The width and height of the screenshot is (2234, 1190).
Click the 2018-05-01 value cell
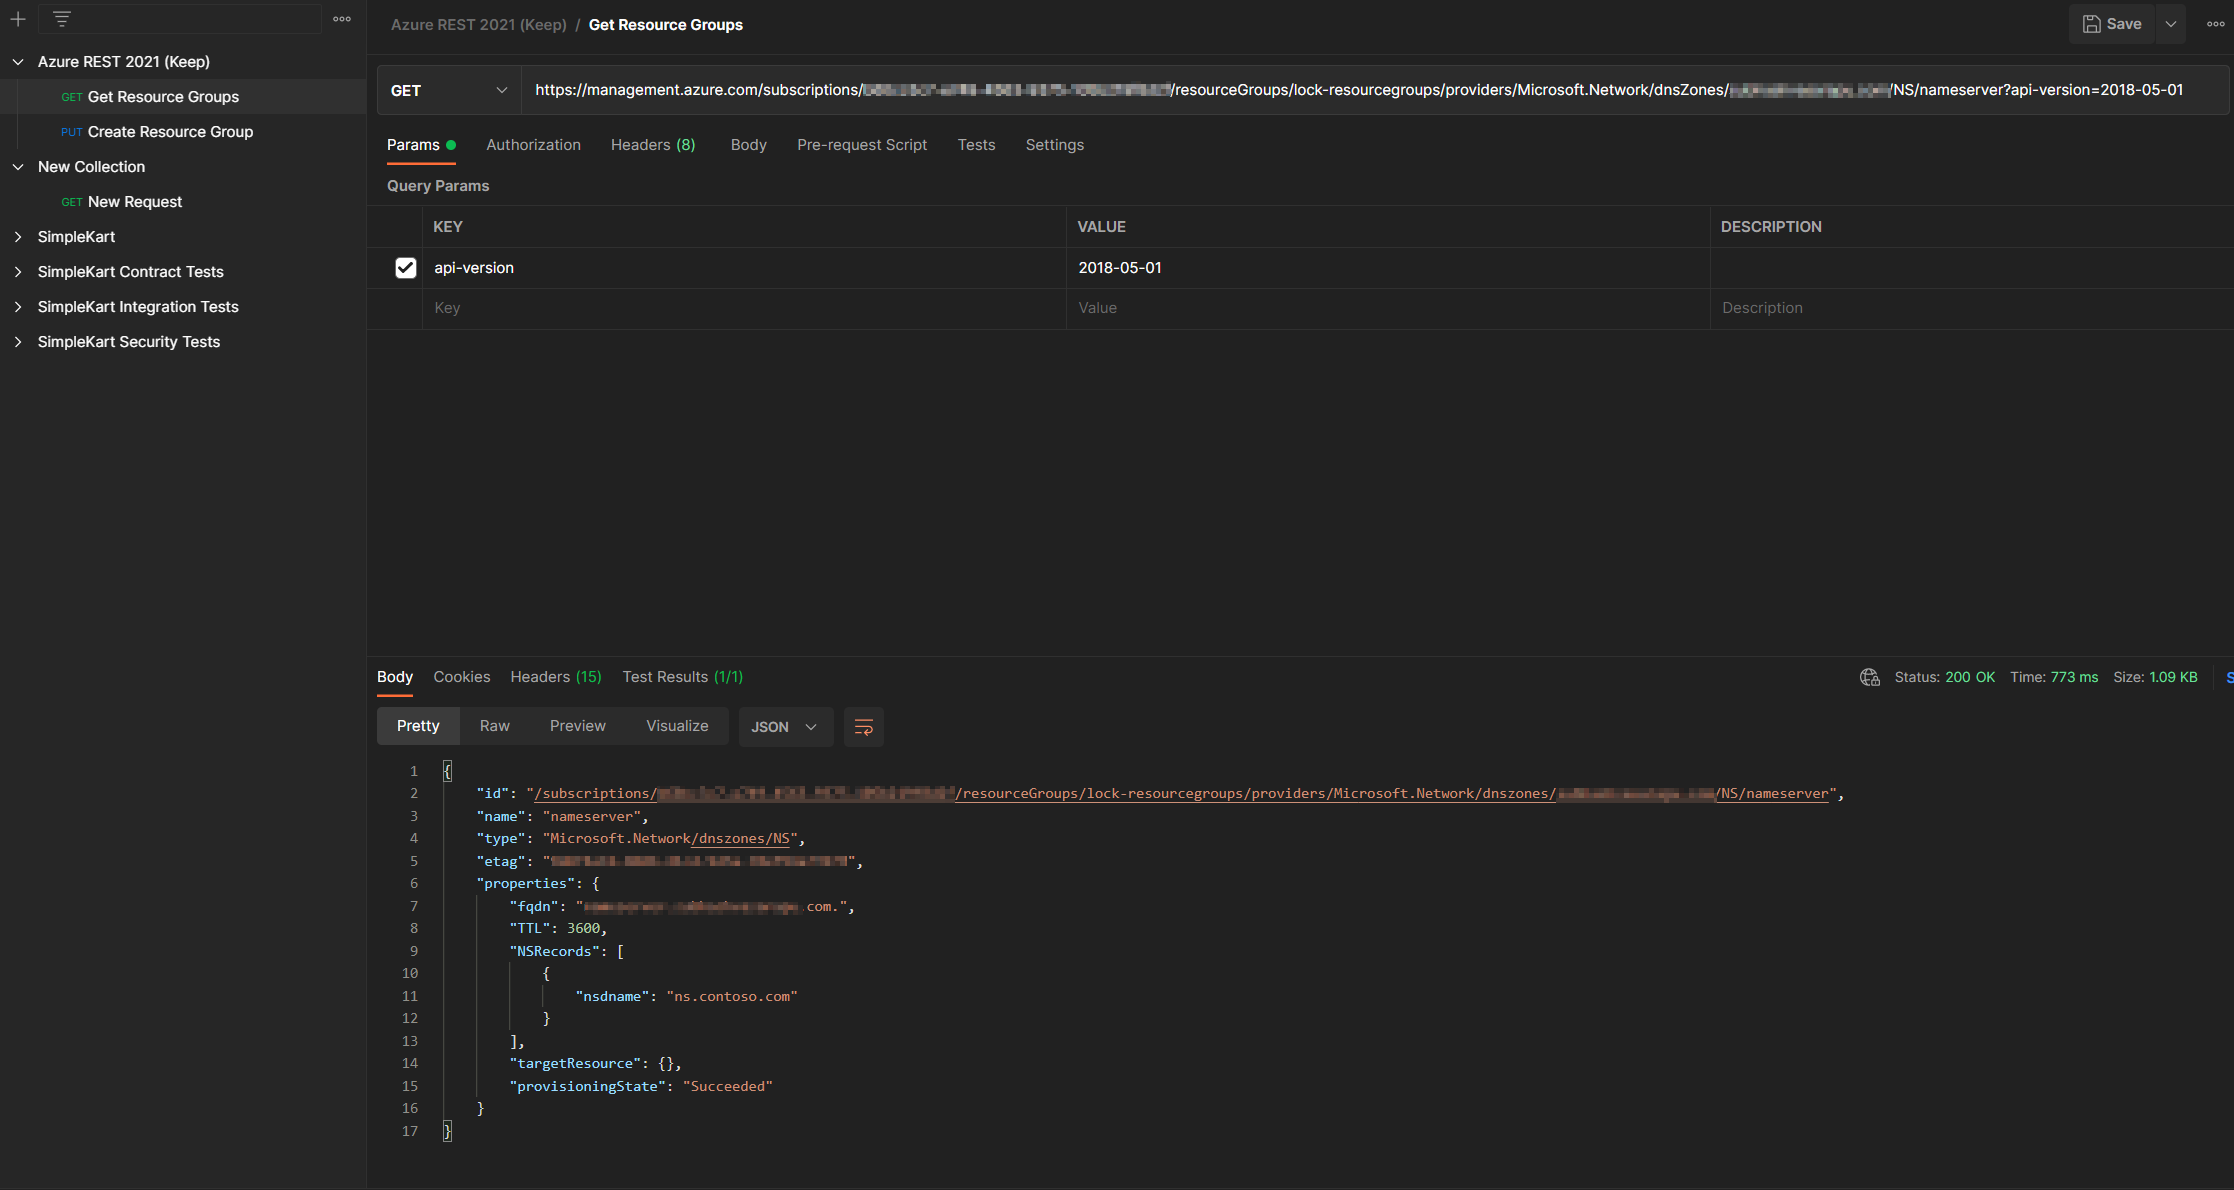[1388, 268]
